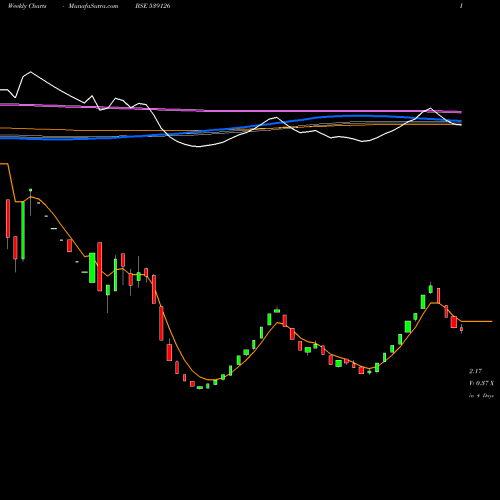Image resolution: width=500 pixels, height=500 pixels.
Task: Click the "V: 0.37 N" volume readout
Action: coord(481,383)
